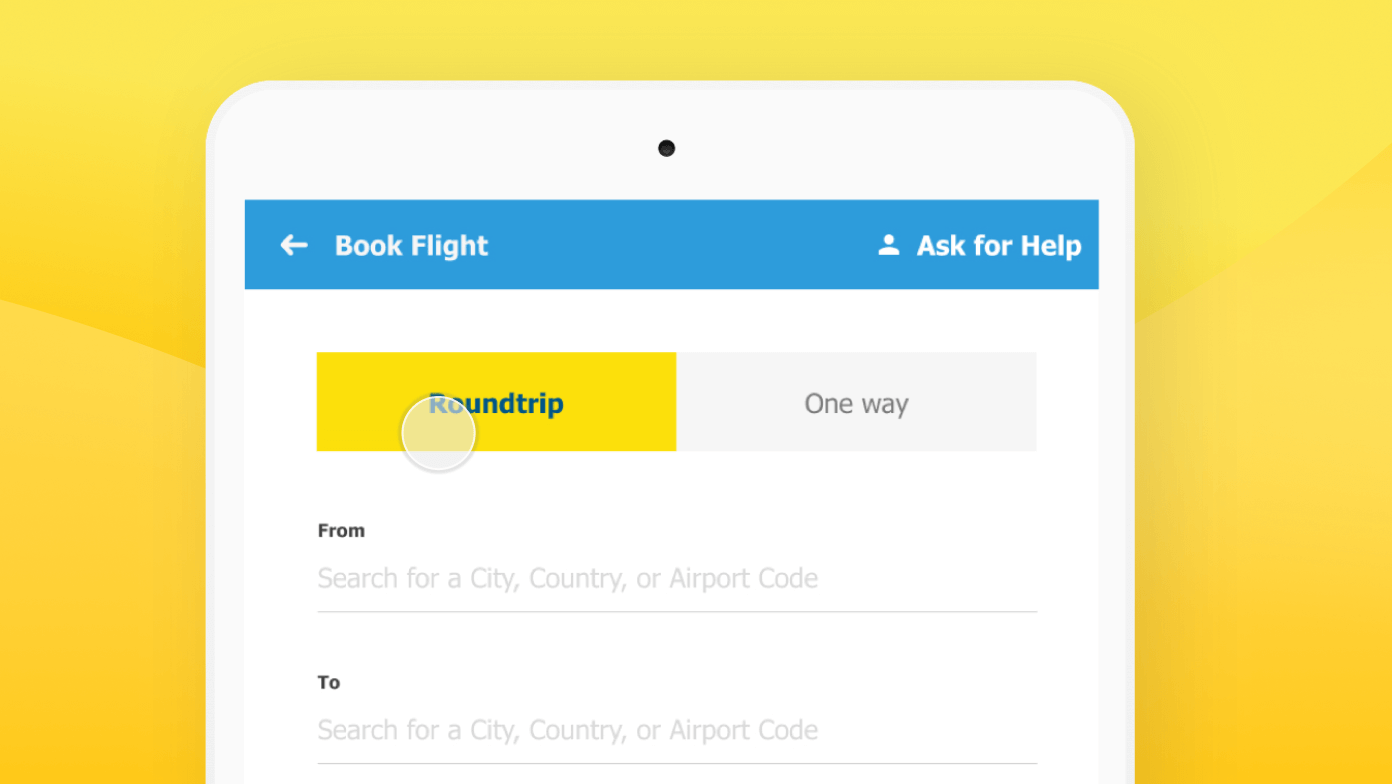Click the user silhouette icon in the top bar
Viewport: 1392px width, 784px height.
click(888, 243)
